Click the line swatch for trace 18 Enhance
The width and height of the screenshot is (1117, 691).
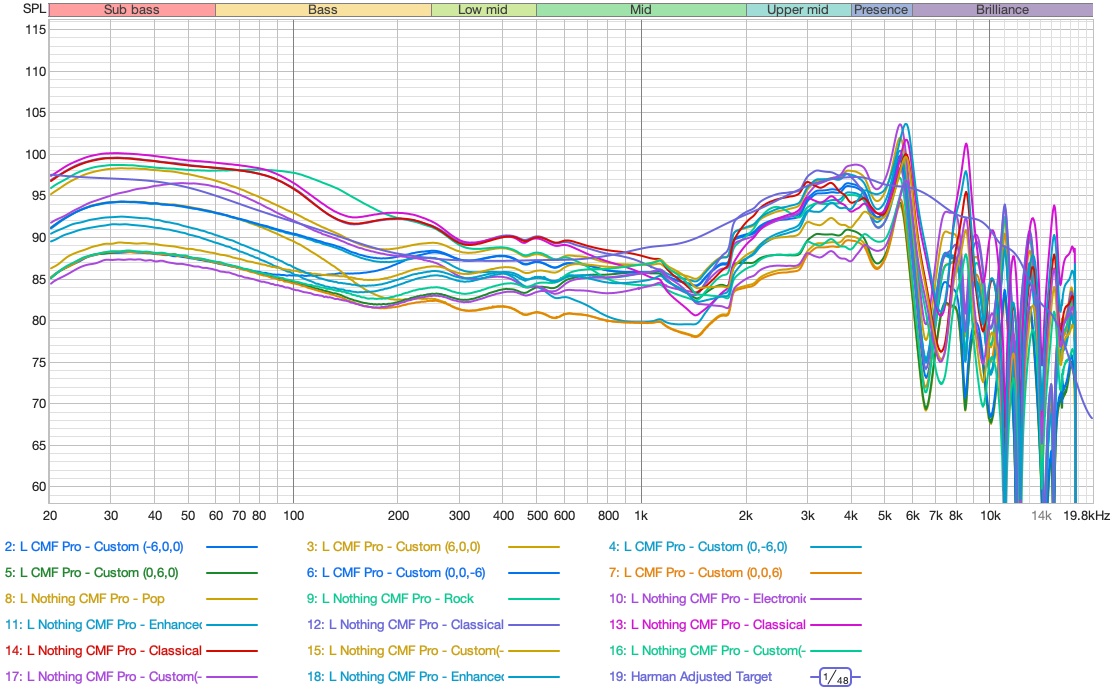coord(534,677)
